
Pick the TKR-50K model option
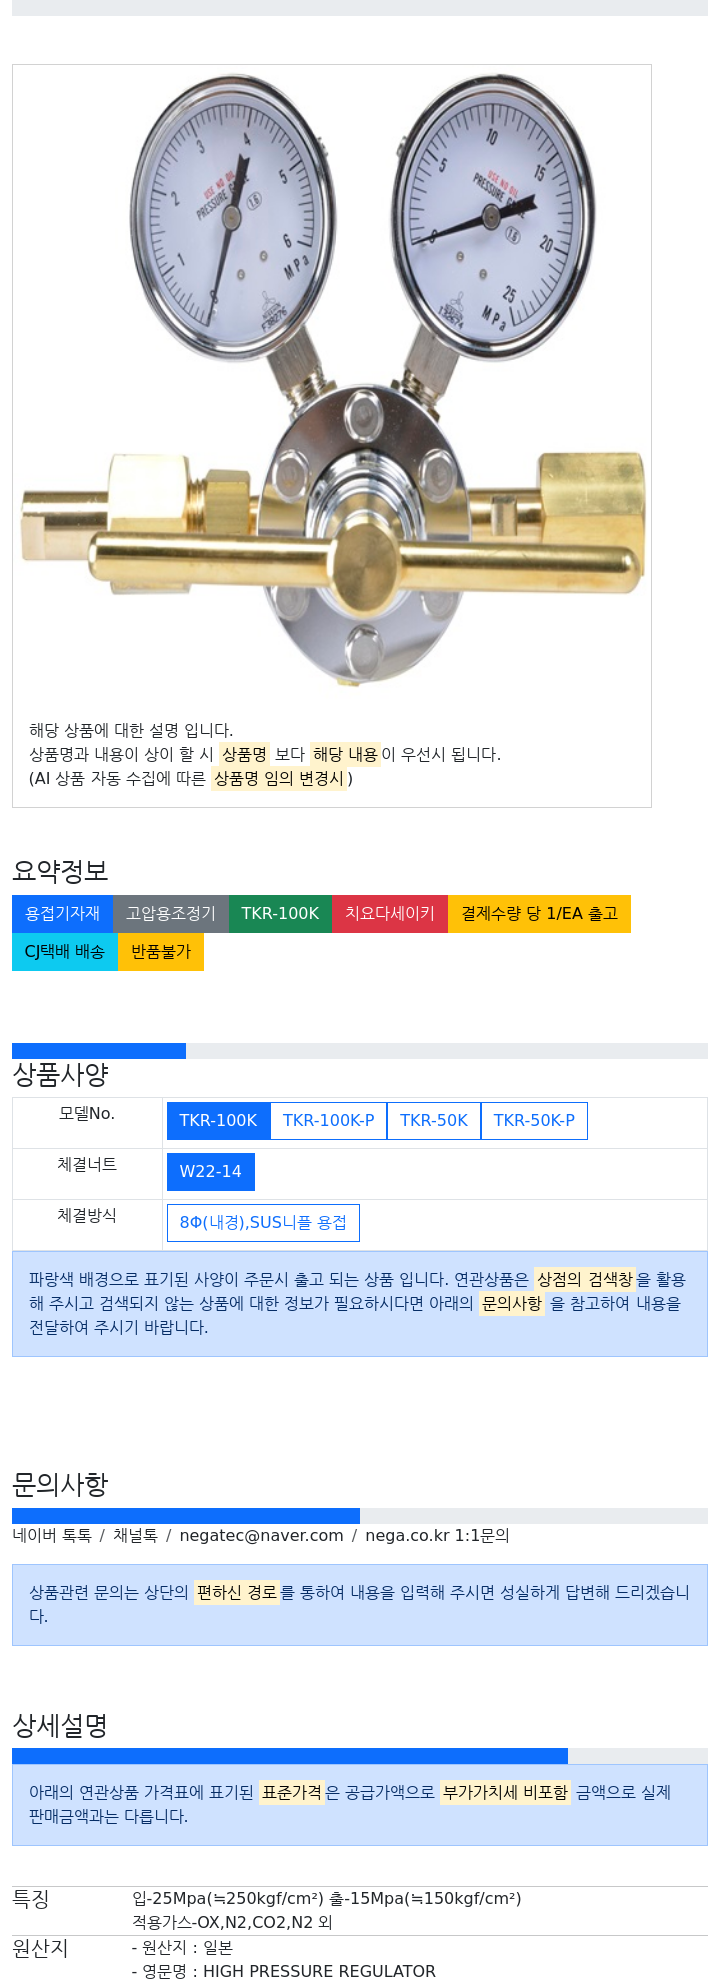click(434, 1121)
